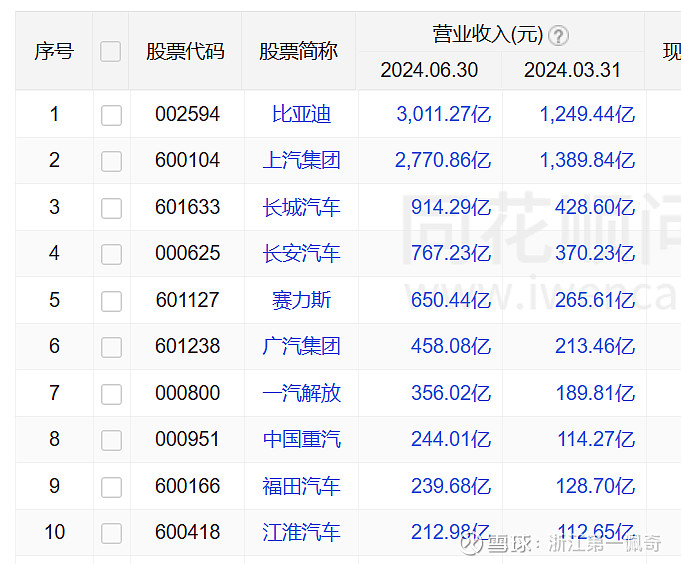Viewport: 681px width, 564px height.
Task: Open the 比亚迪 stock link
Action: [301, 114]
